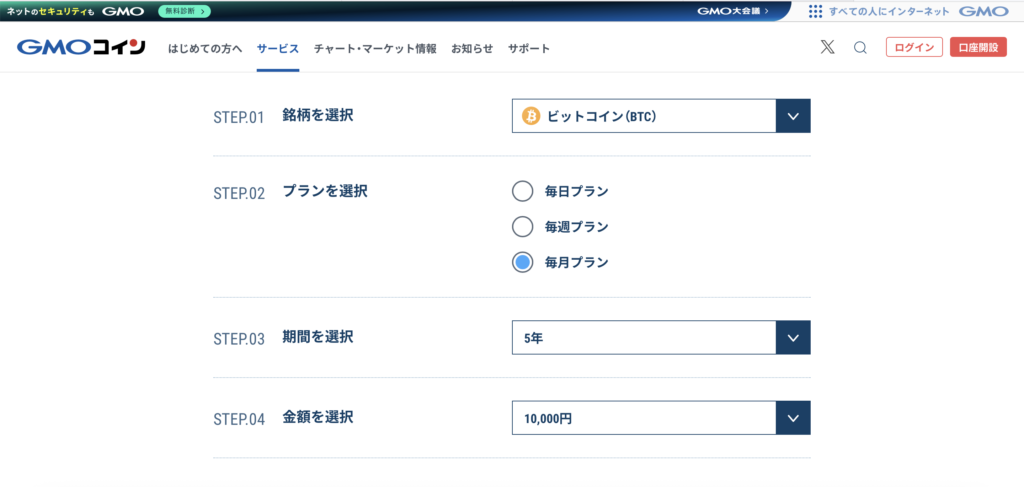
Task: Open the サービス menu item
Action: tap(277, 48)
